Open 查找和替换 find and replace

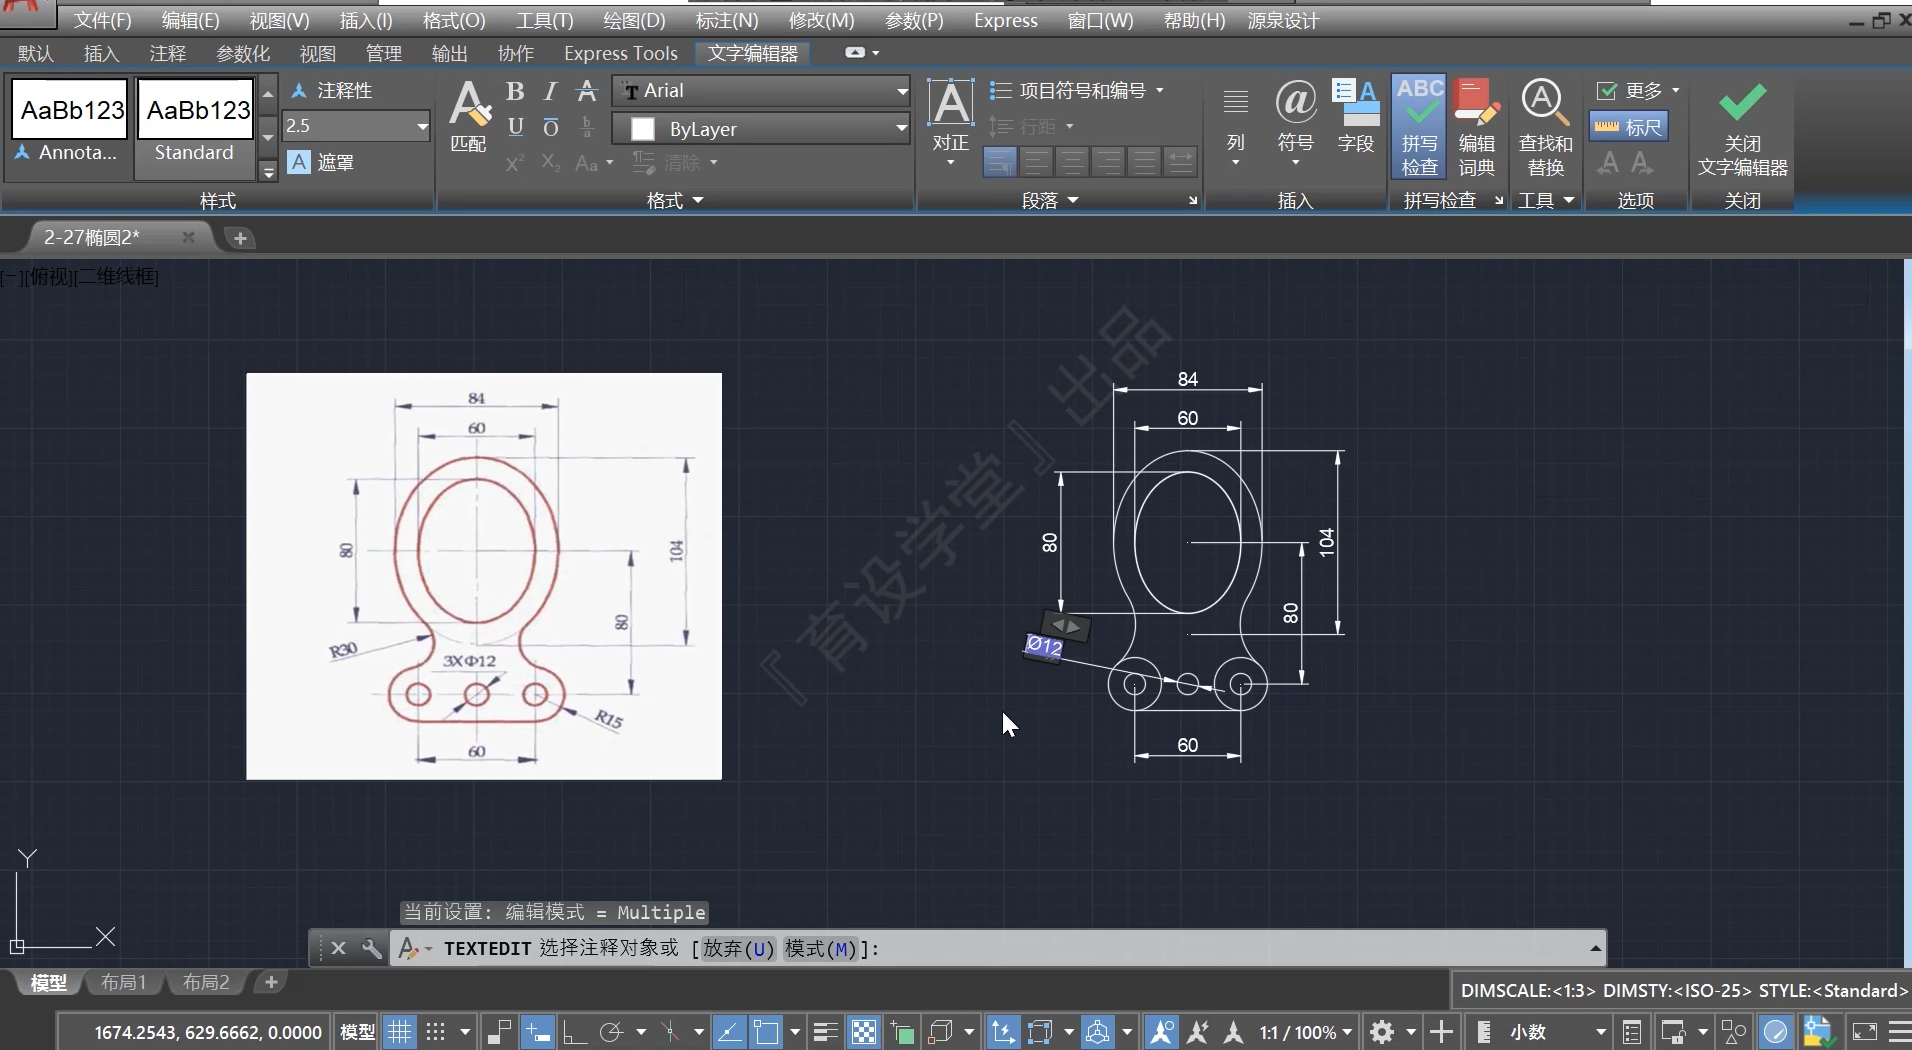pos(1545,128)
